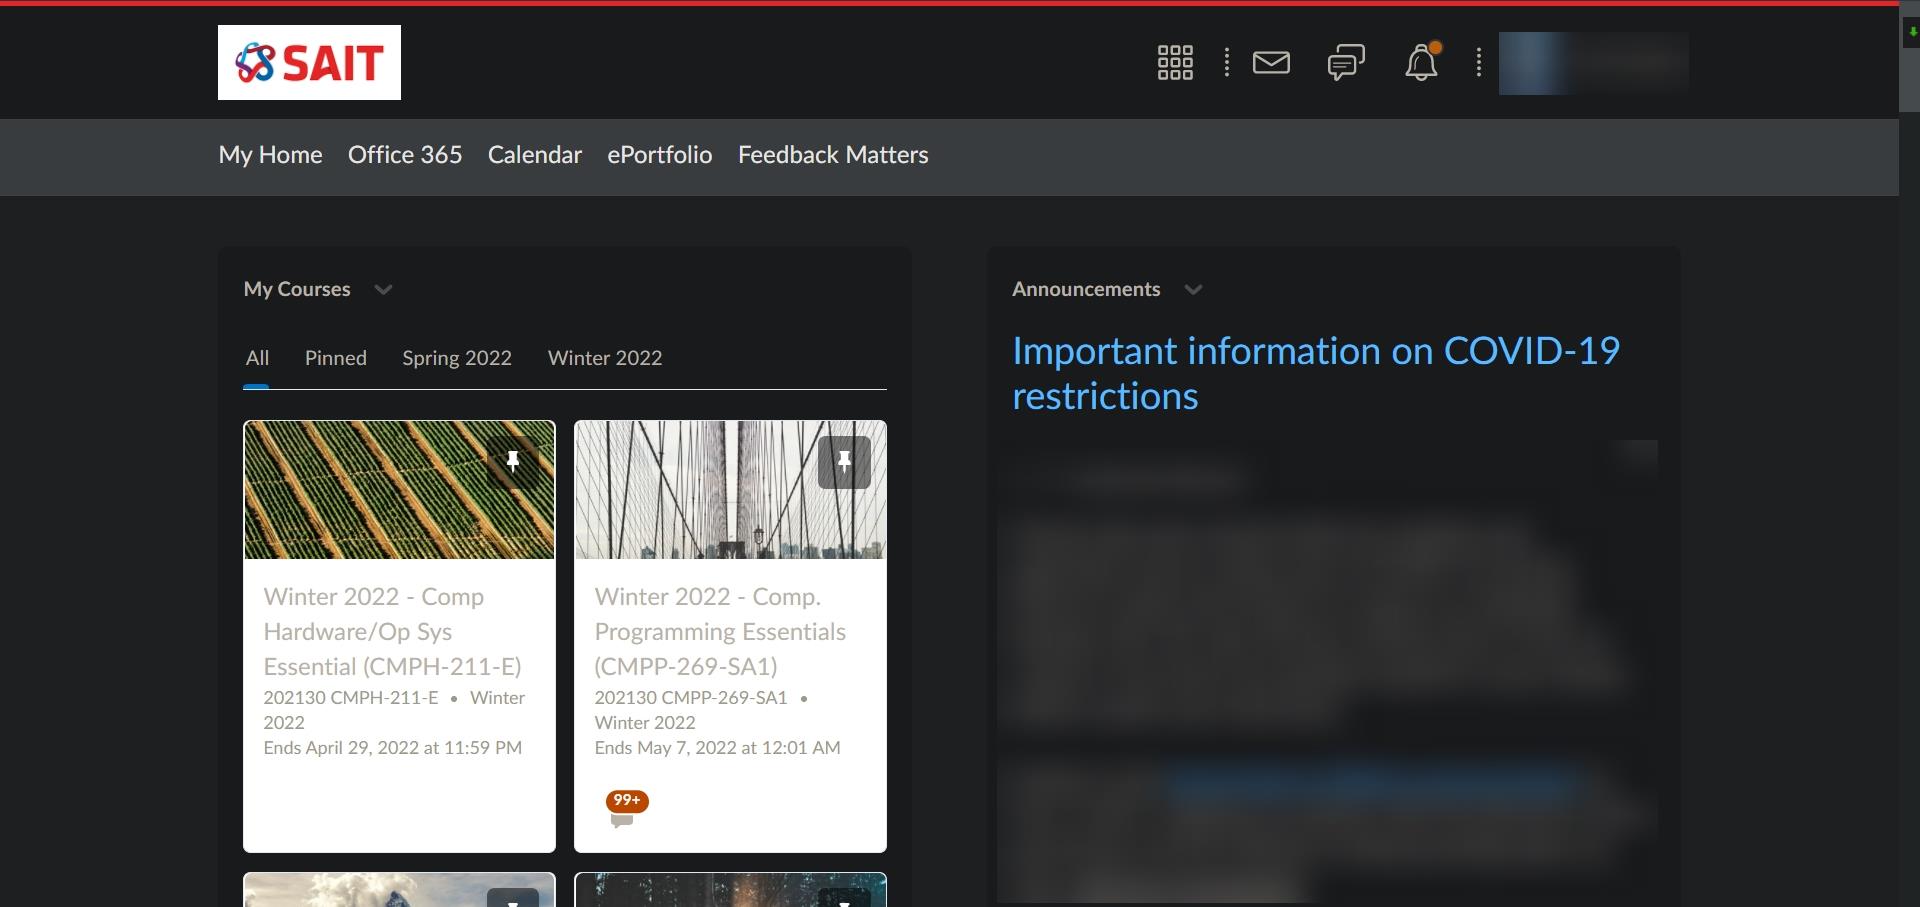The width and height of the screenshot is (1920, 907).
Task: Open the chat discussions icon
Action: [1345, 62]
